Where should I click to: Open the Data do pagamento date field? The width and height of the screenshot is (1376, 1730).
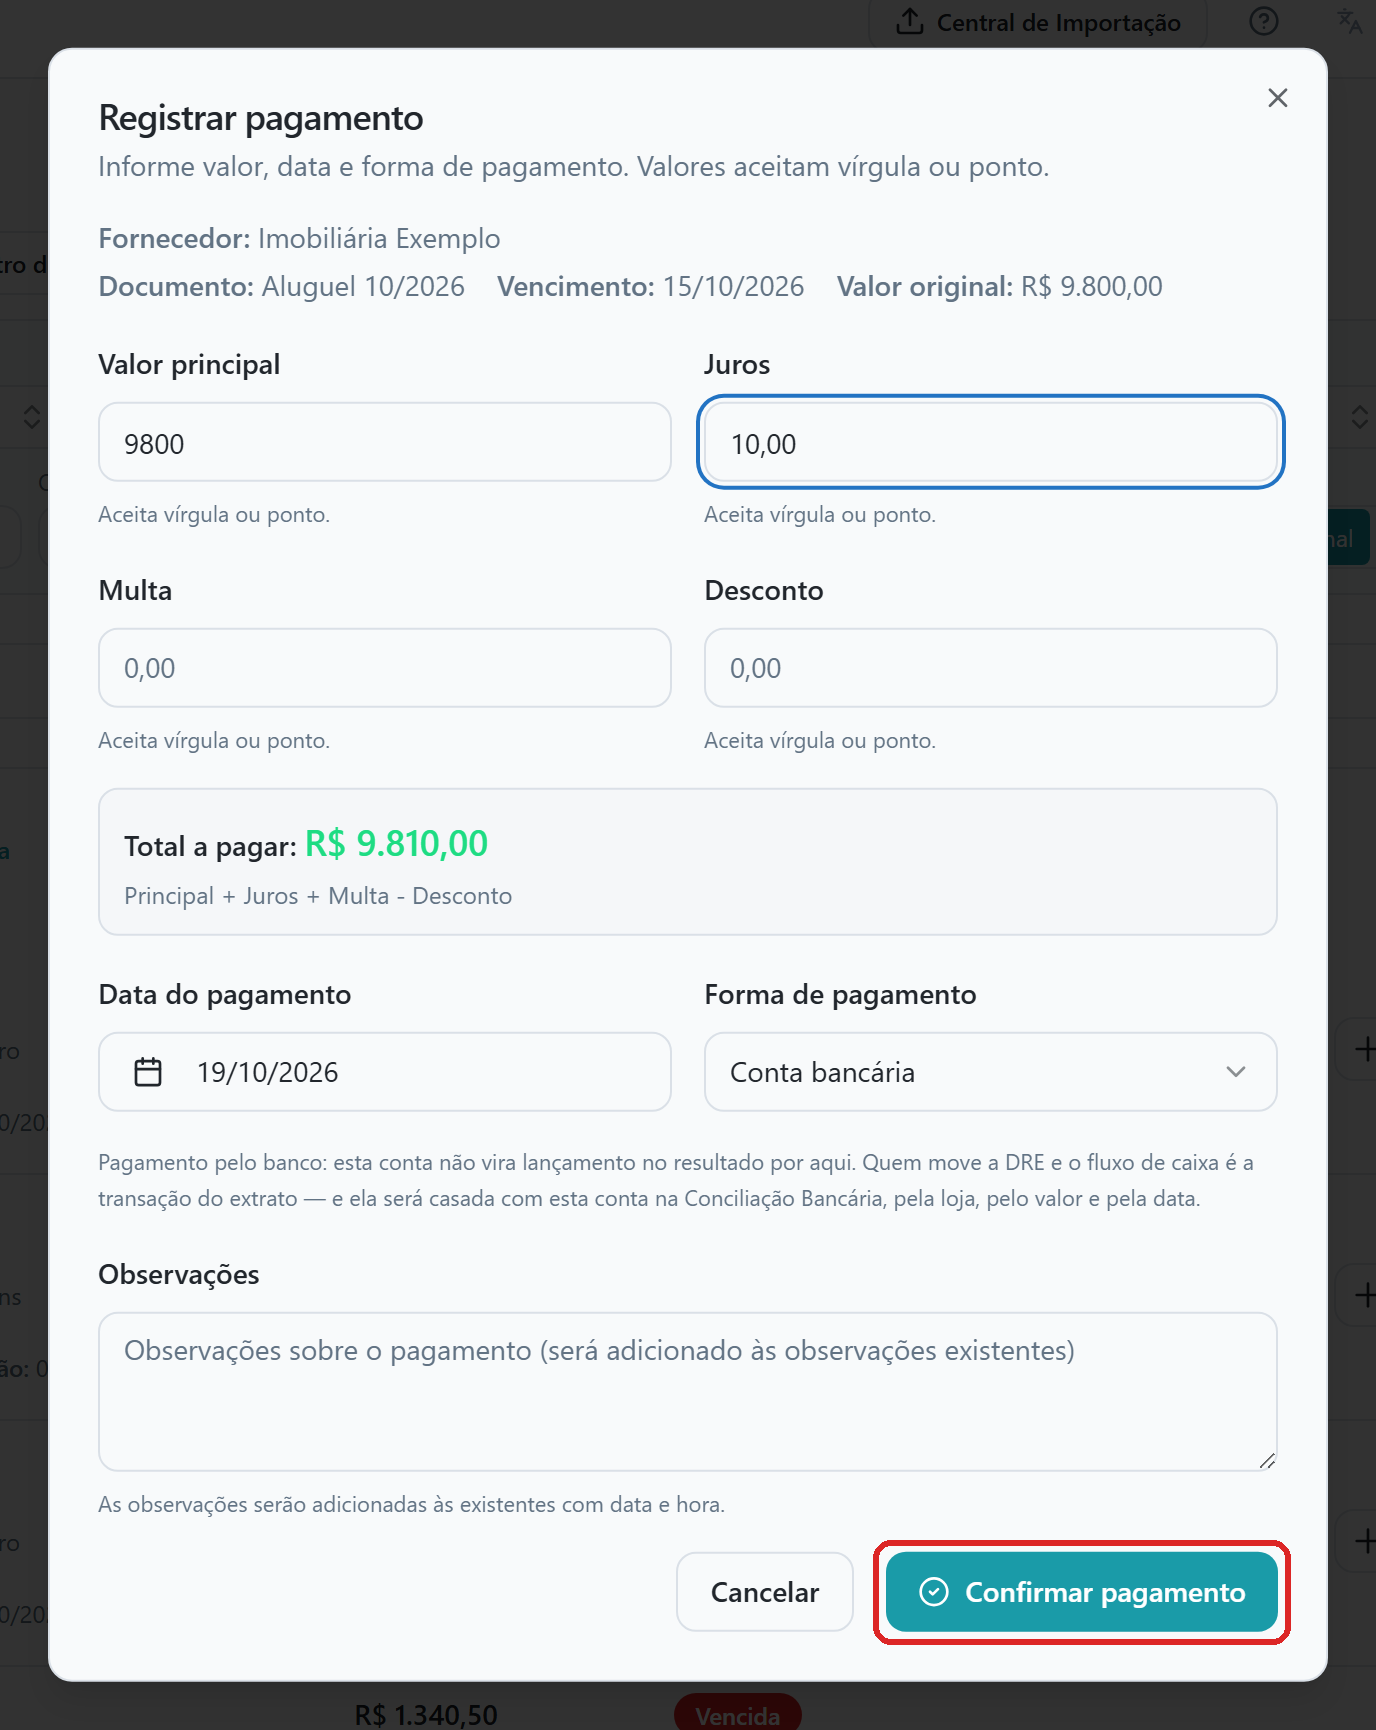384,1072
